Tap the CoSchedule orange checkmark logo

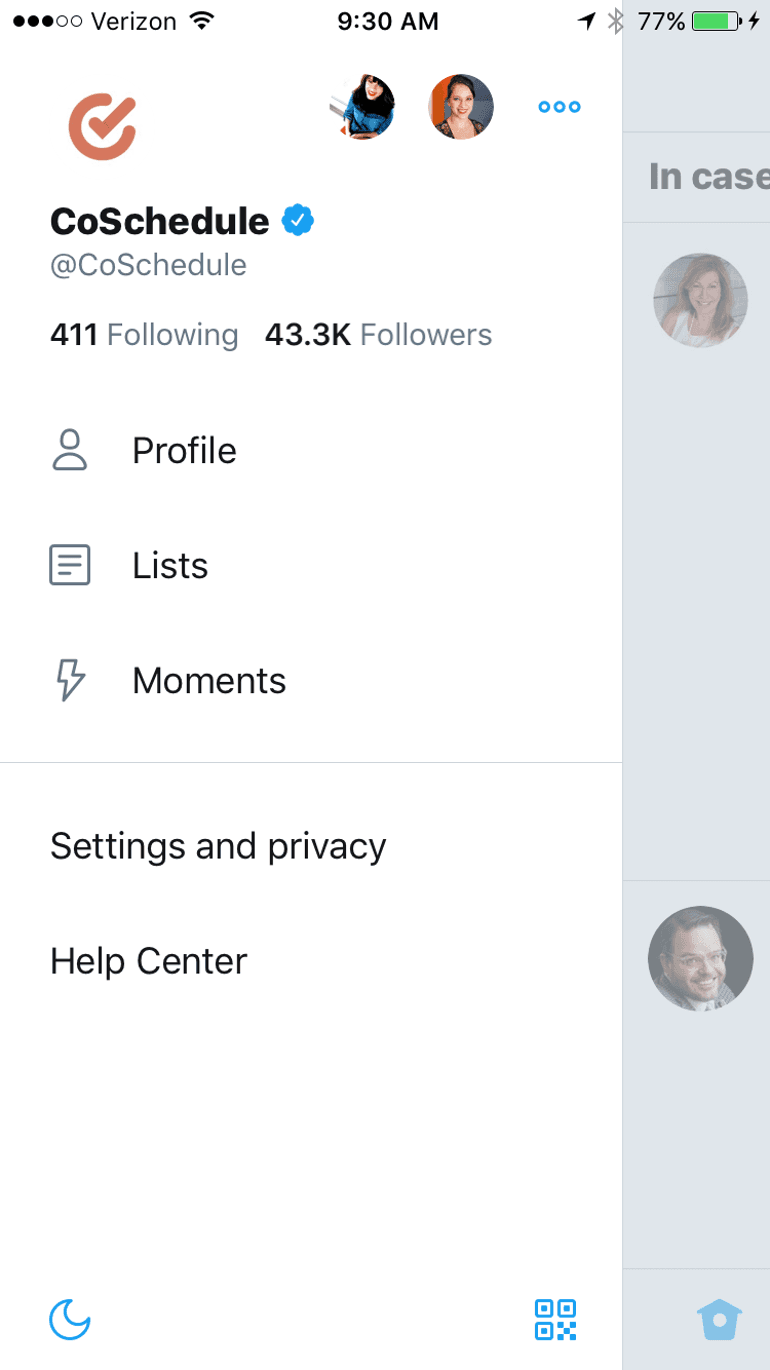(102, 126)
